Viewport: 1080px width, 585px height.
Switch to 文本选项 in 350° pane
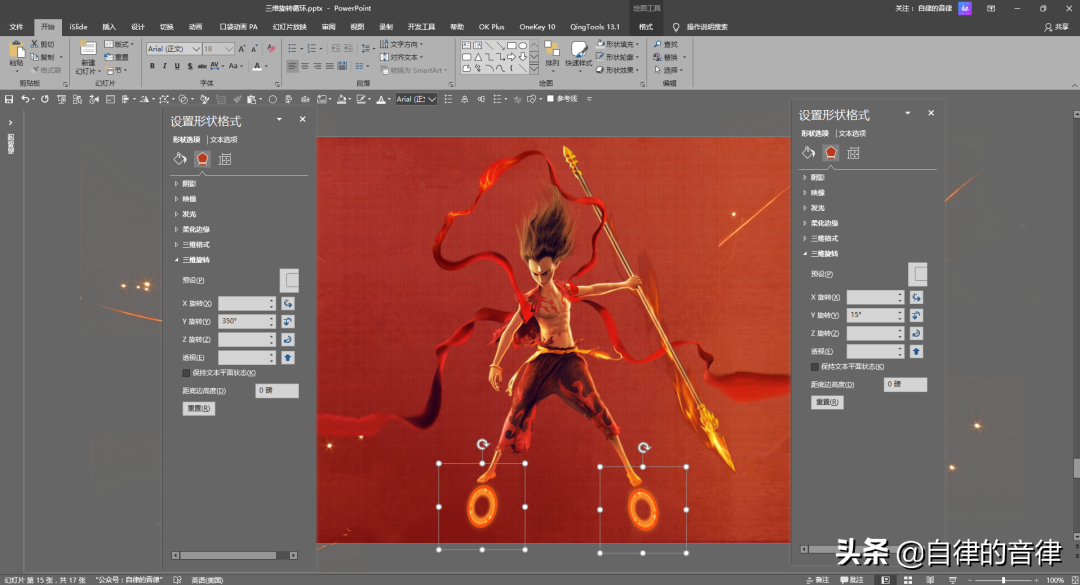tap(224, 139)
